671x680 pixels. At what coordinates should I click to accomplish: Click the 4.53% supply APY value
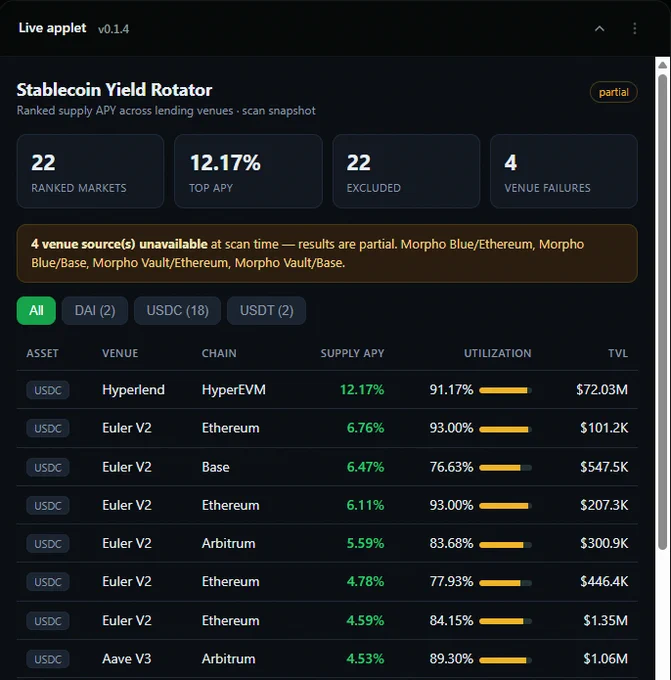point(365,659)
